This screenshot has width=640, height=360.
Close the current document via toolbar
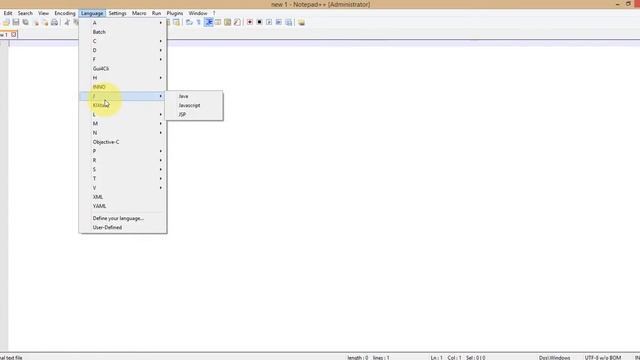pos(36,22)
